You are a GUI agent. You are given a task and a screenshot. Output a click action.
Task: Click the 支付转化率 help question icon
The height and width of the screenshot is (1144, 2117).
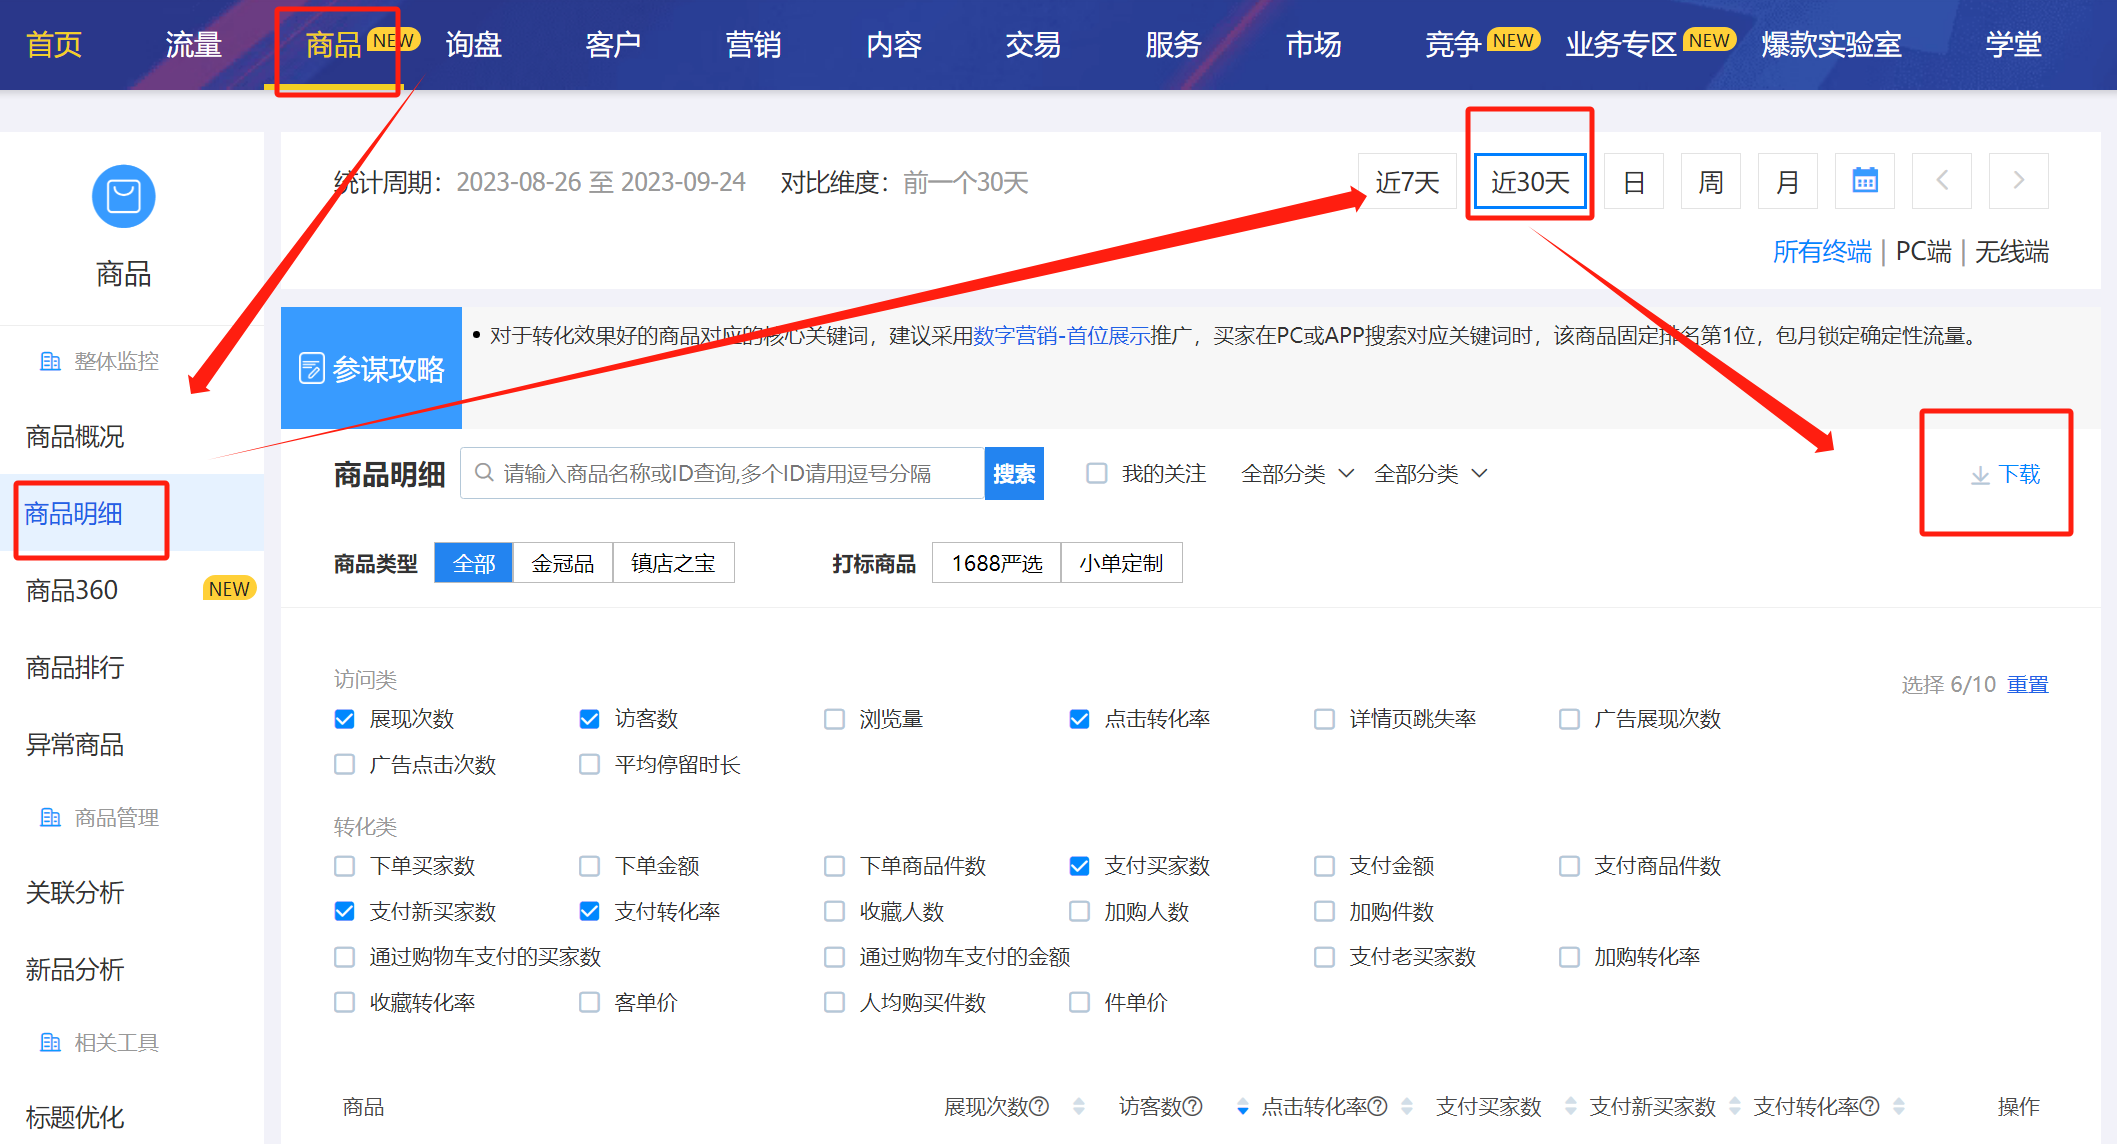[x=1869, y=1106]
